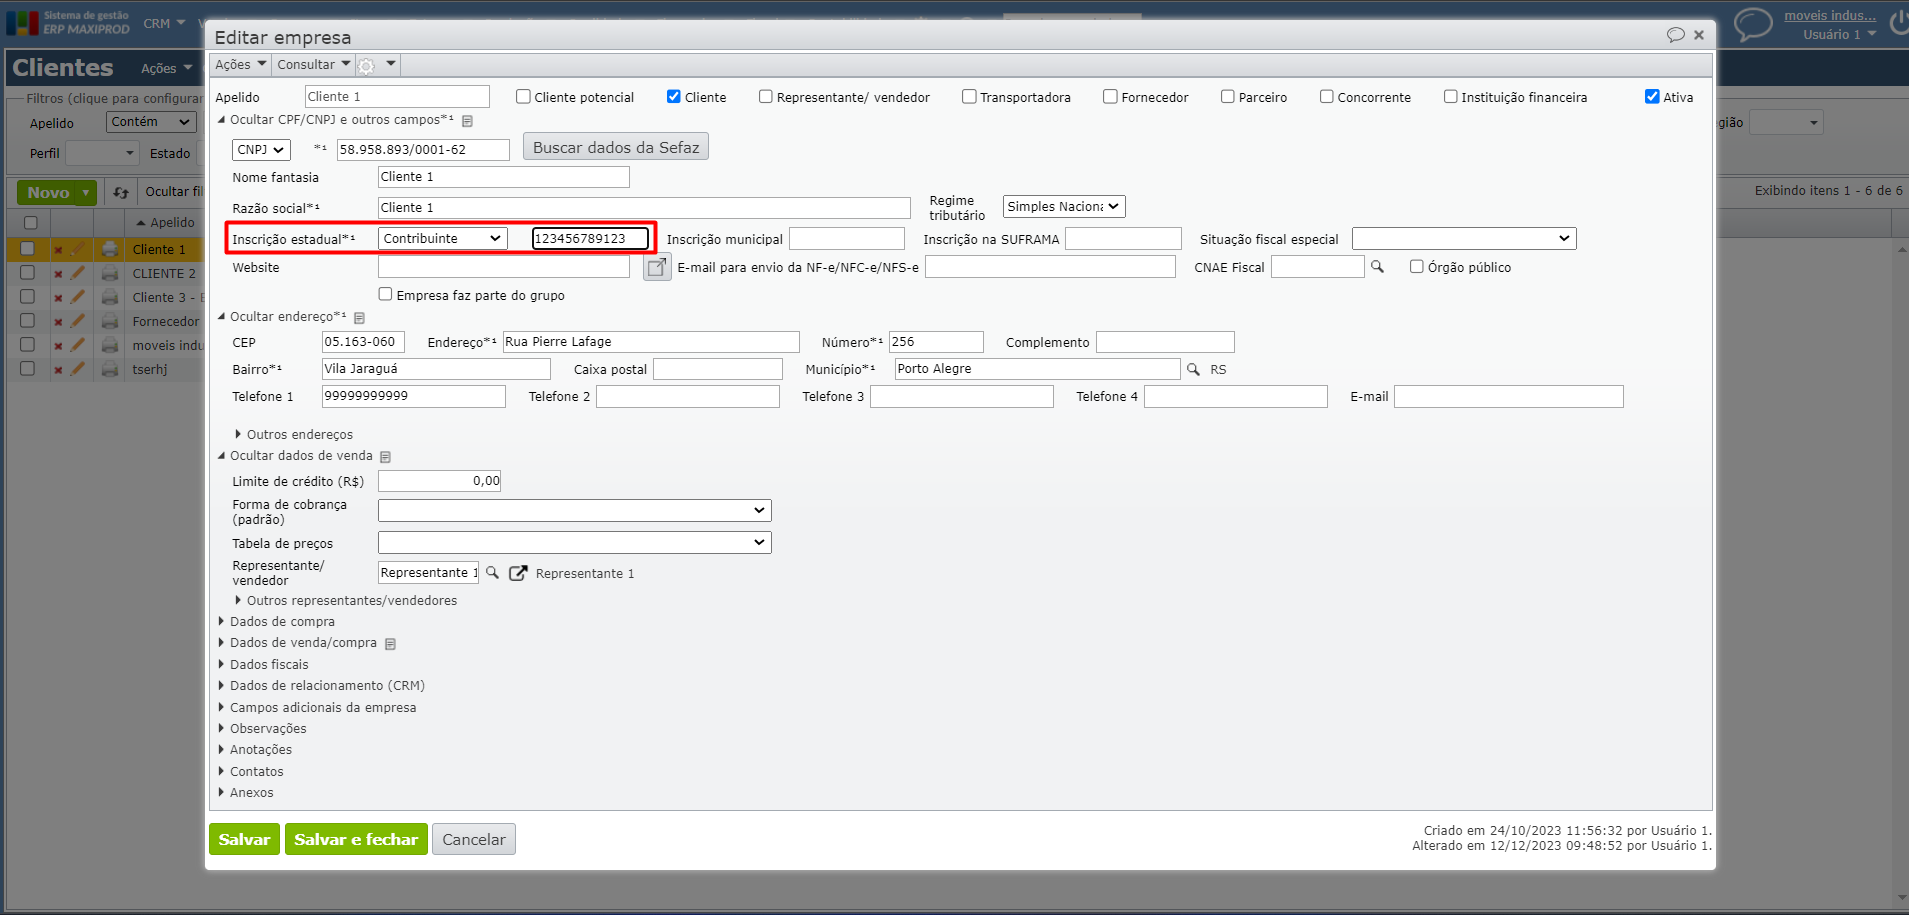Click the comment bubble icon in dialog title bar
The width and height of the screenshot is (1909, 915).
[x=1675, y=35]
